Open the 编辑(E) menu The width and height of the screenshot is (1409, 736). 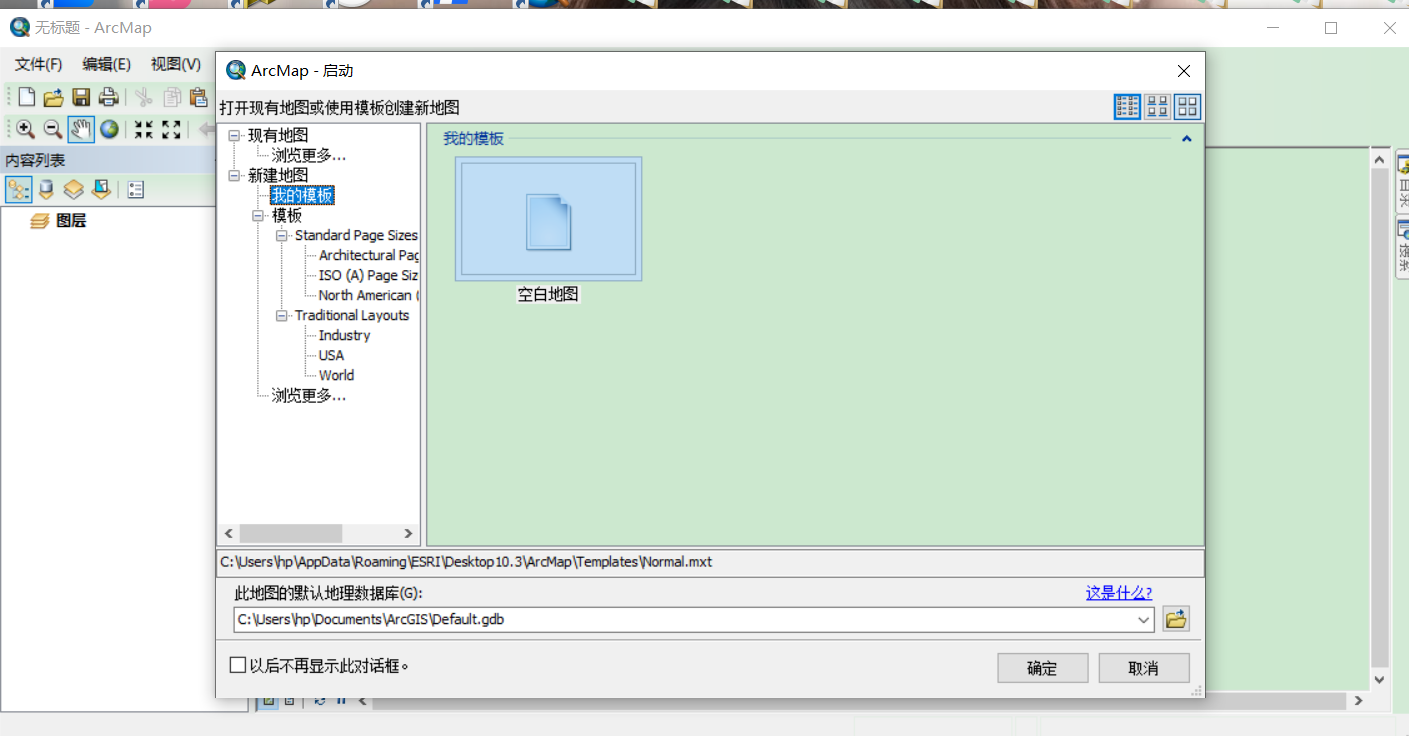[x=107, y=64]
